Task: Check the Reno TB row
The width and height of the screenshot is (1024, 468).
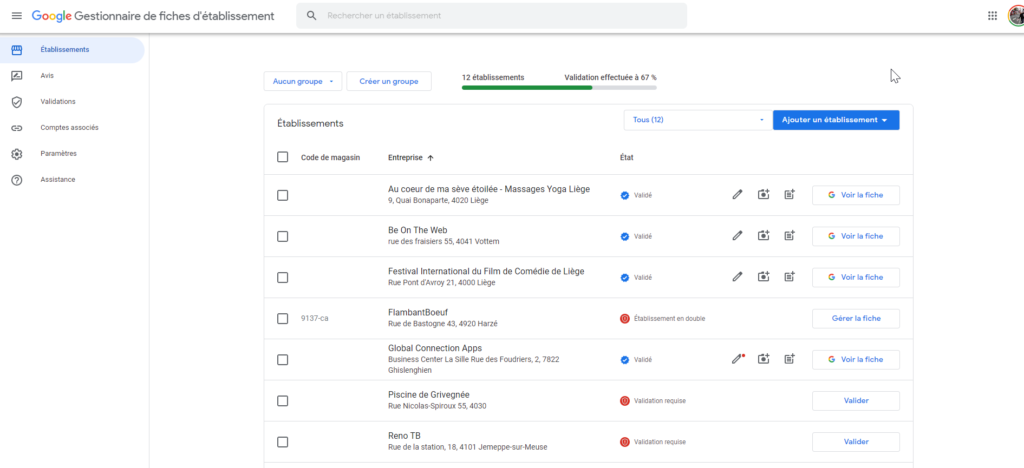Action: pos(282,442)
